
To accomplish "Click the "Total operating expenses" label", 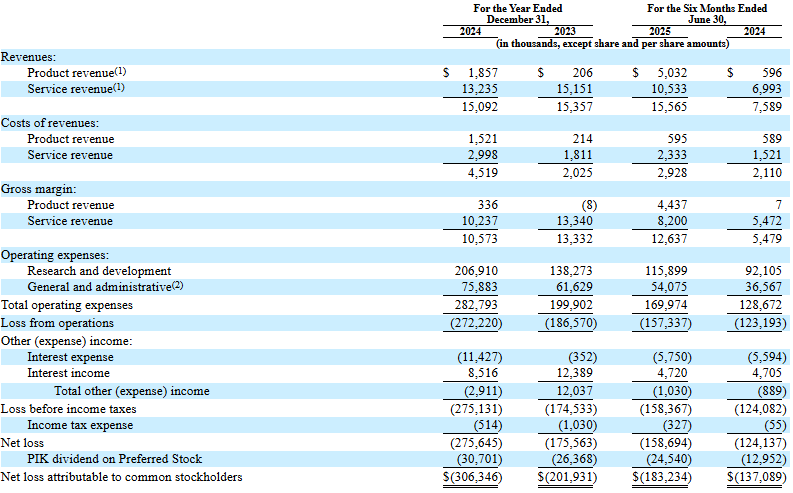I will click(x=67, y=305).
